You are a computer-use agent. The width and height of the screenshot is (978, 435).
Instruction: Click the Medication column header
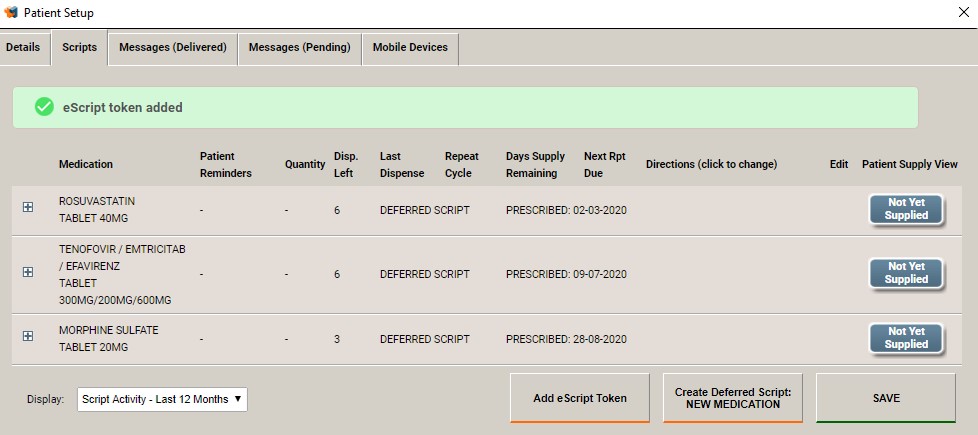point(86,165)
